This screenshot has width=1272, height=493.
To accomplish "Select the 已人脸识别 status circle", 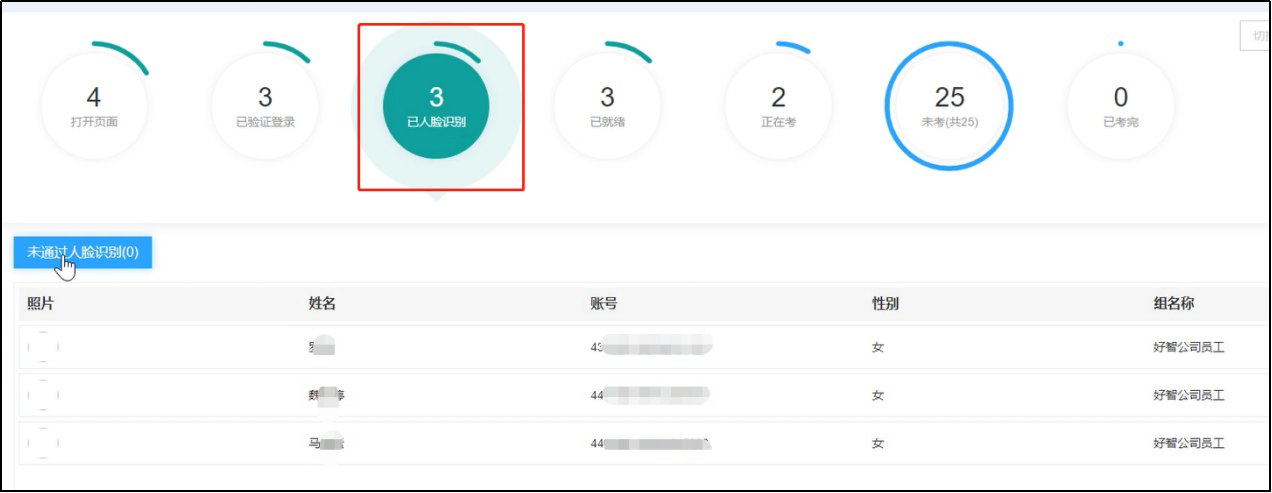I will point(436,105).
